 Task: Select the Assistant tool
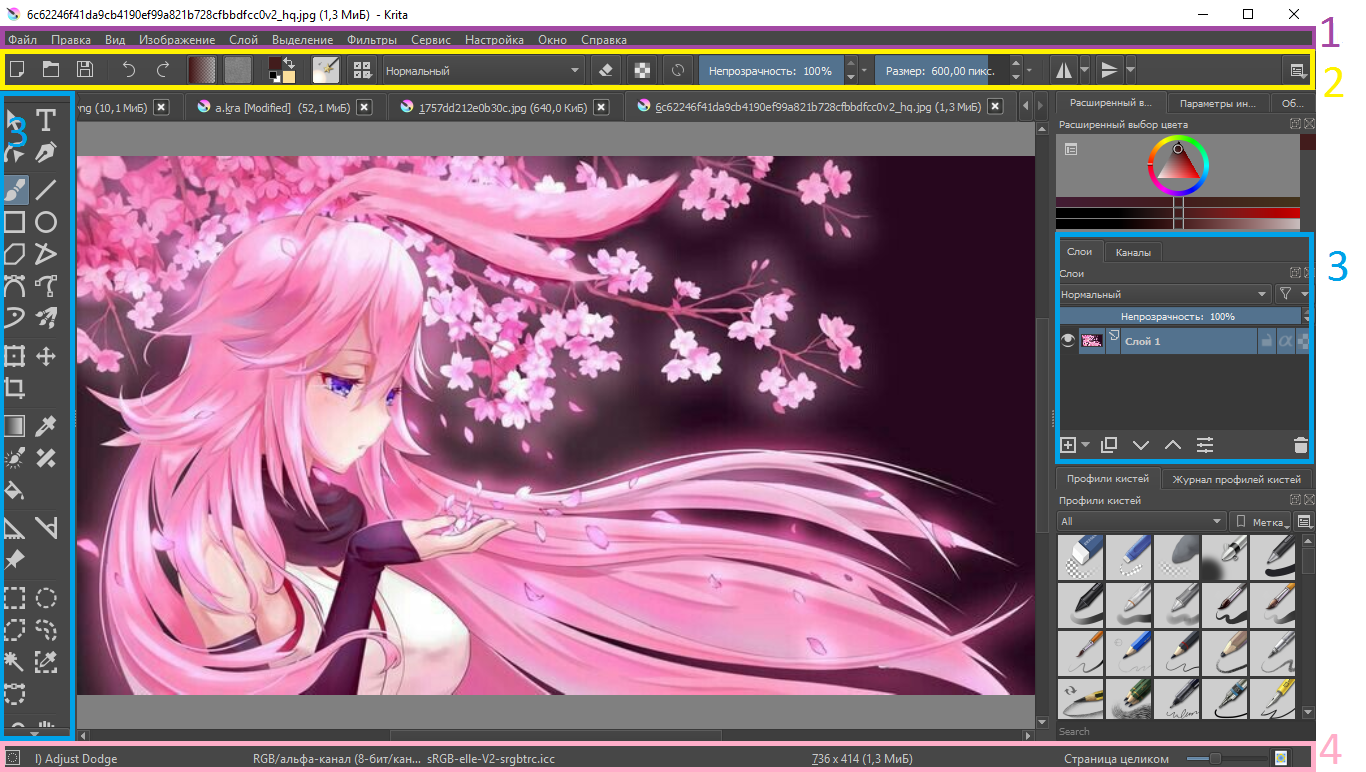(x=15, y=526)
